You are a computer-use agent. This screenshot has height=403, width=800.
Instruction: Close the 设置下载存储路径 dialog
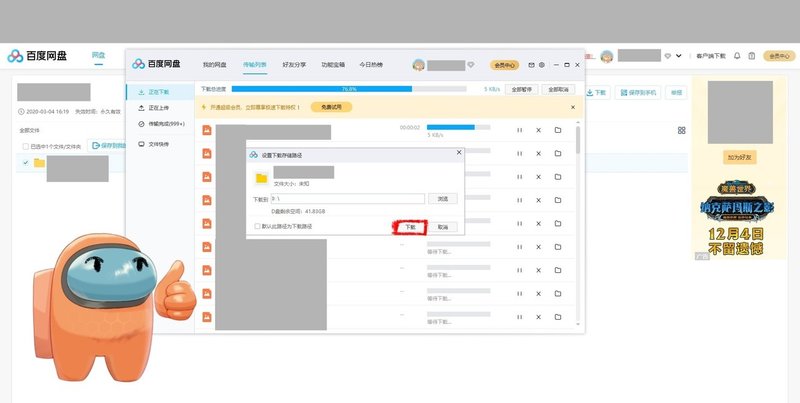click(x=459, y=153)
